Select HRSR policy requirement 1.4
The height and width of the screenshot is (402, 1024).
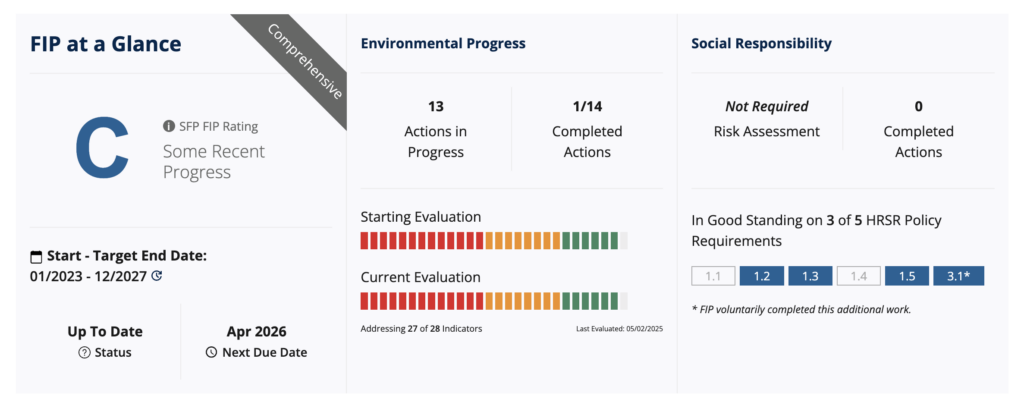[858, 276]
